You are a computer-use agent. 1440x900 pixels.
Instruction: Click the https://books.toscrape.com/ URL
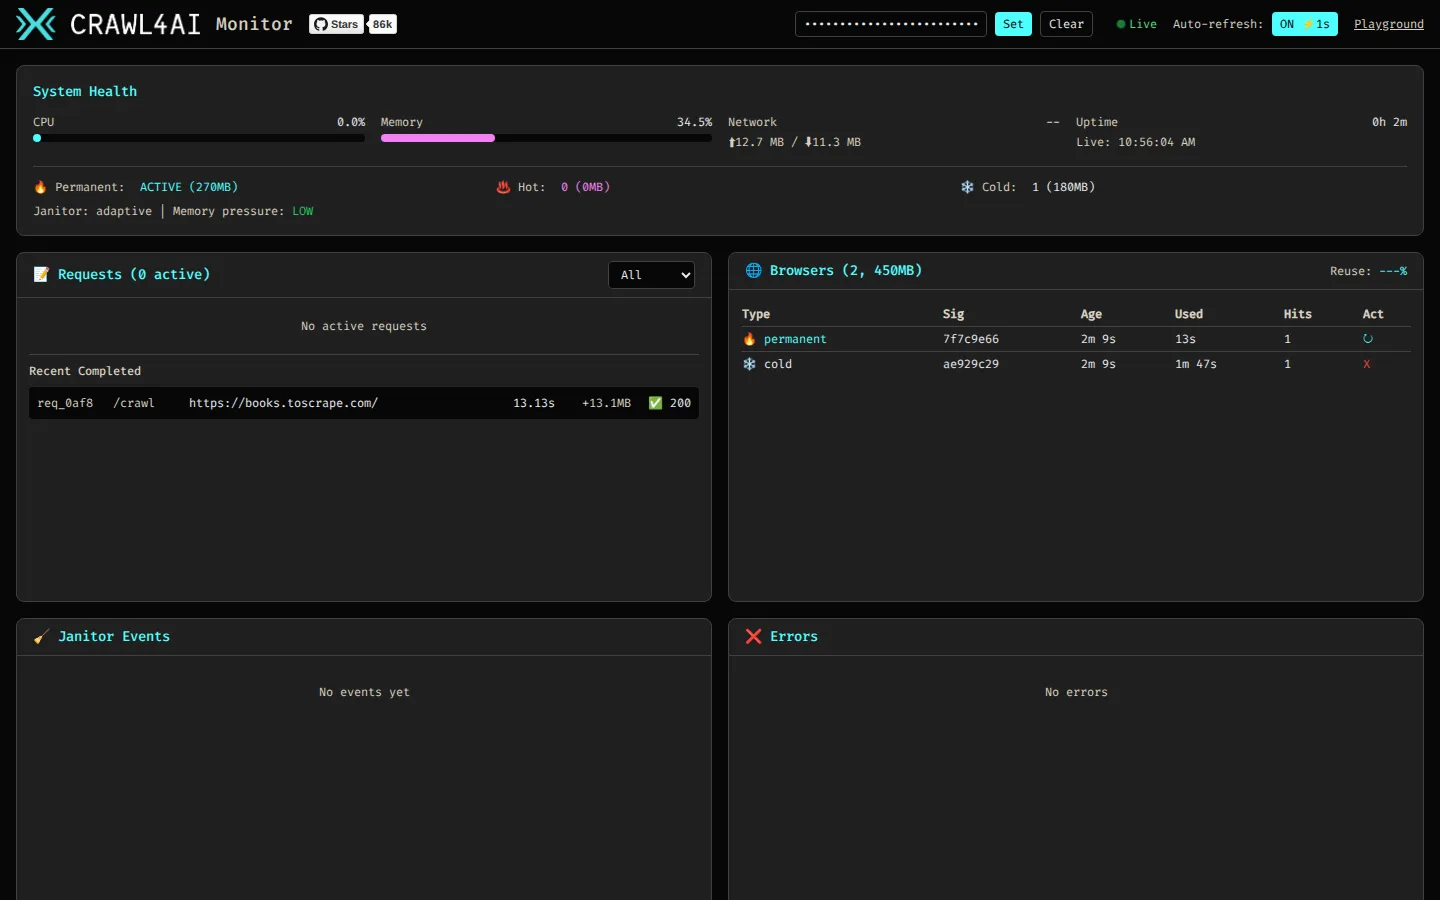pos(283,403)
